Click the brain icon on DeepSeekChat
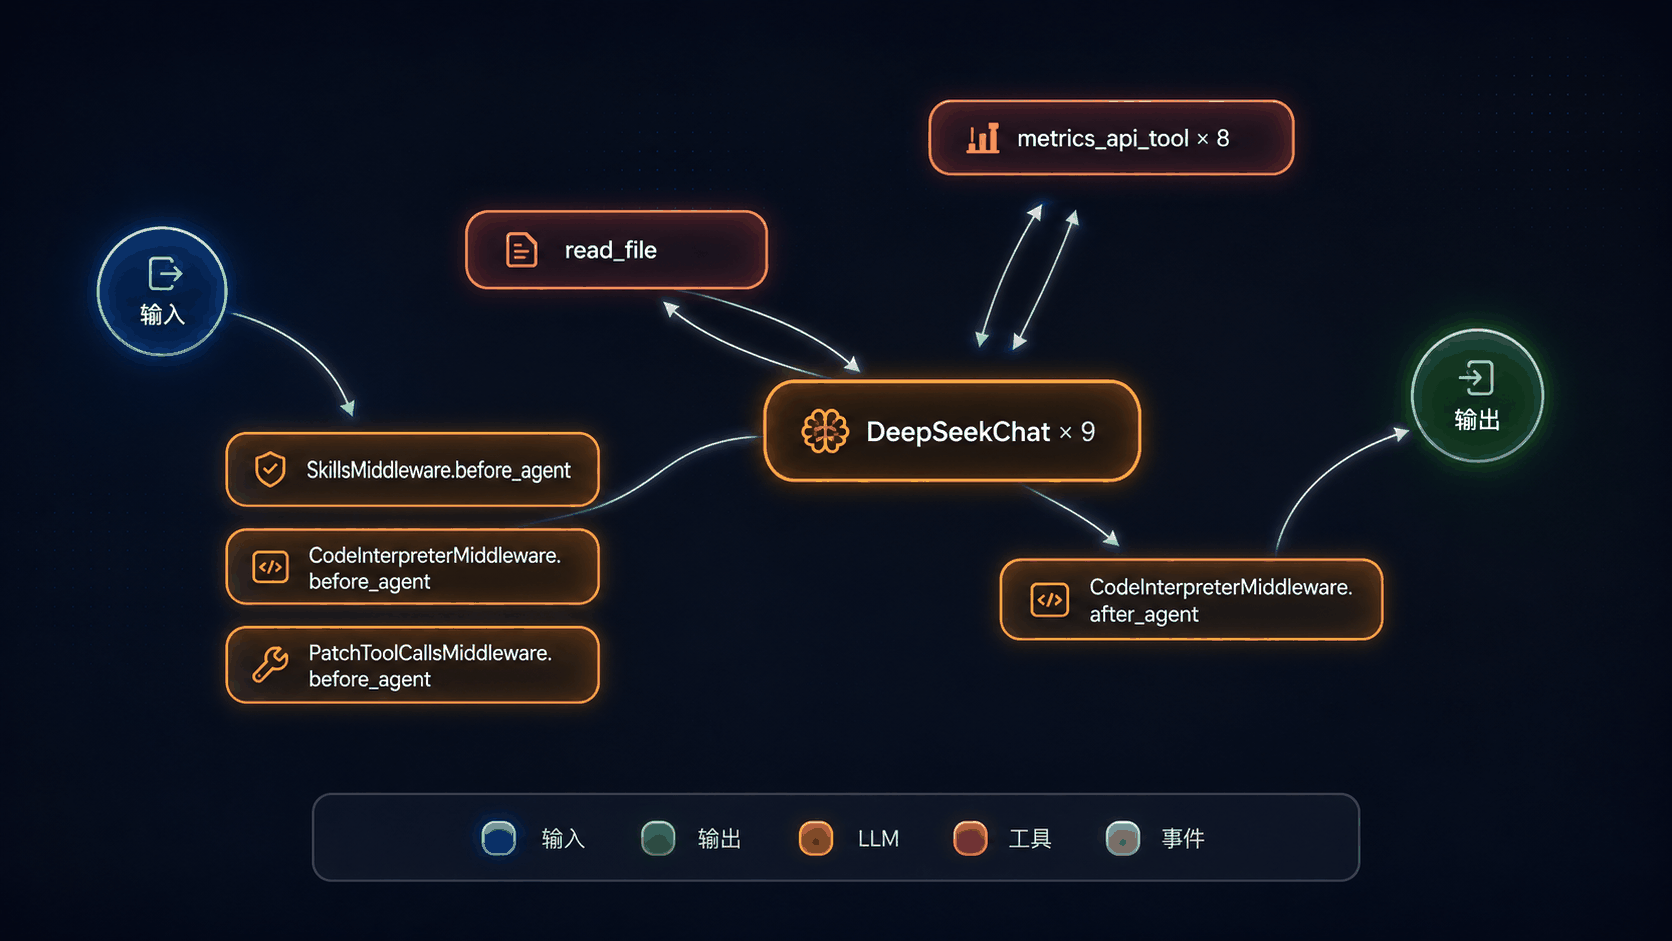 pos(825,431)
